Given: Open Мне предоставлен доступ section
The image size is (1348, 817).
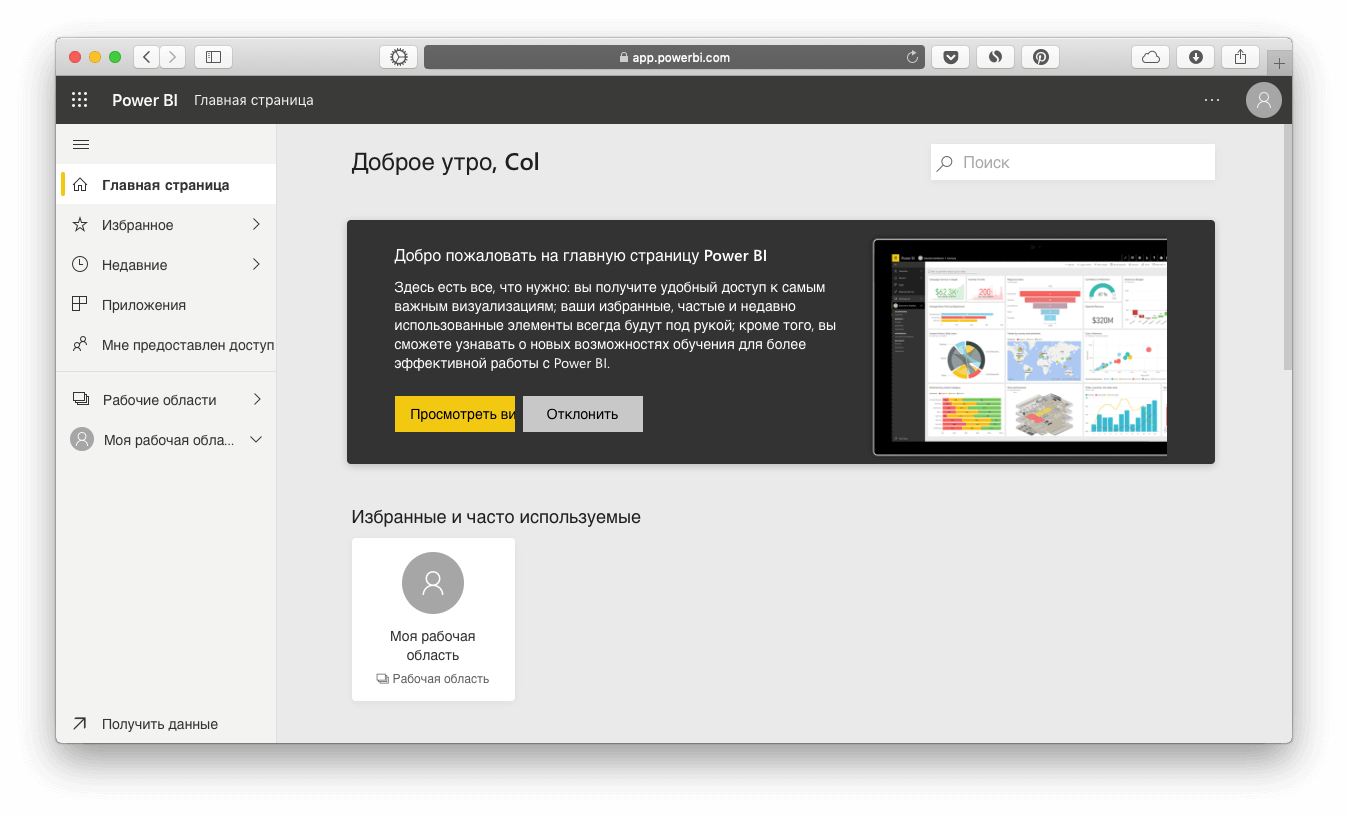Looking at the screenshot, I should coord(166,345).
